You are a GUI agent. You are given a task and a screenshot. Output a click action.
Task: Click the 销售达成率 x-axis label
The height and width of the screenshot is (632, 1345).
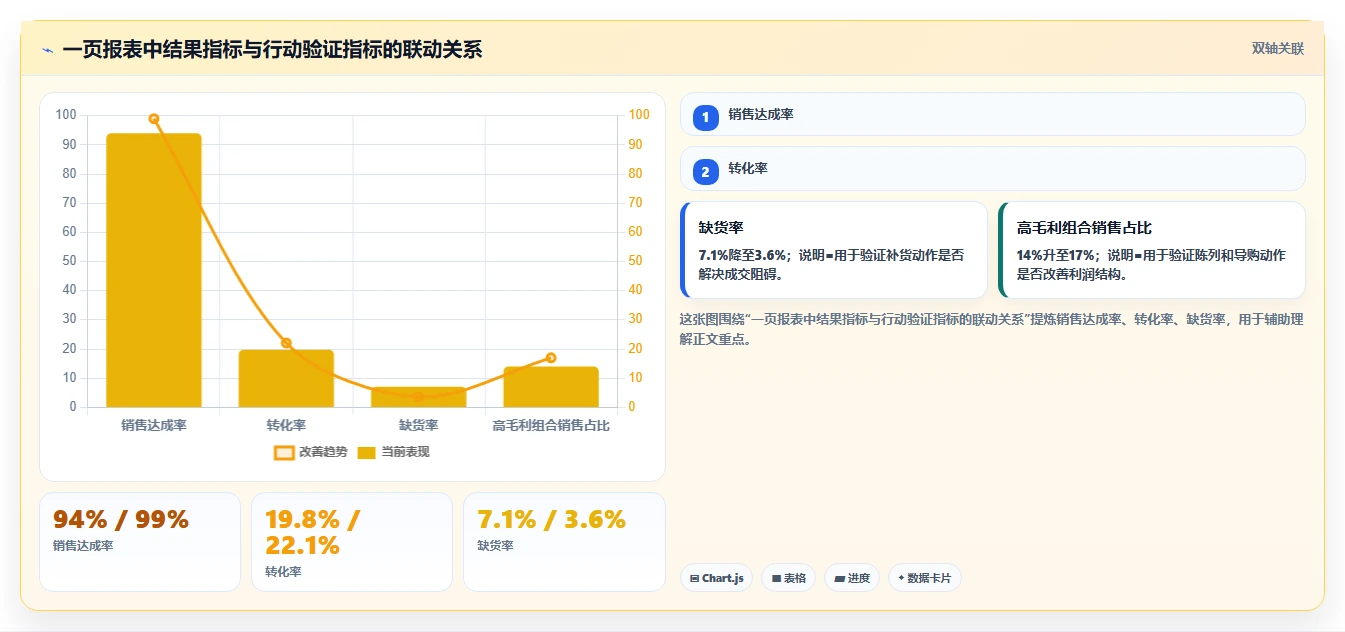point(154,425)
